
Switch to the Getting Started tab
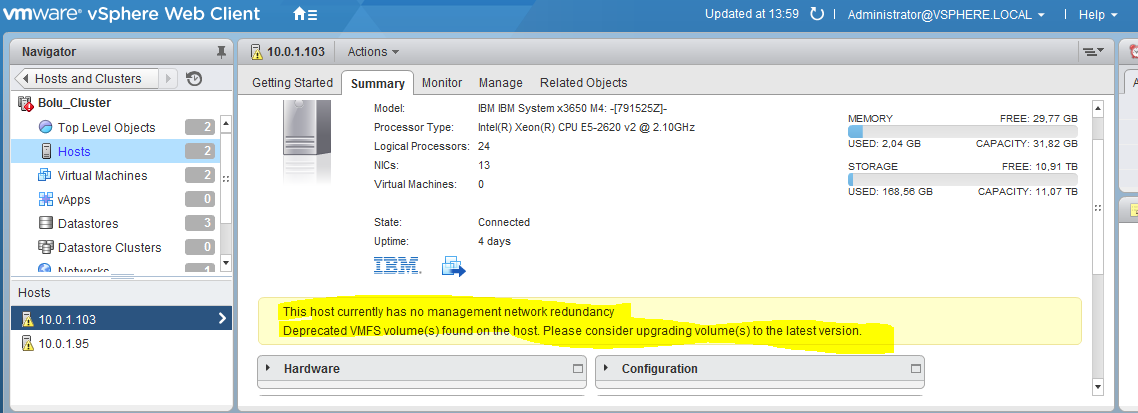(292, 83)
